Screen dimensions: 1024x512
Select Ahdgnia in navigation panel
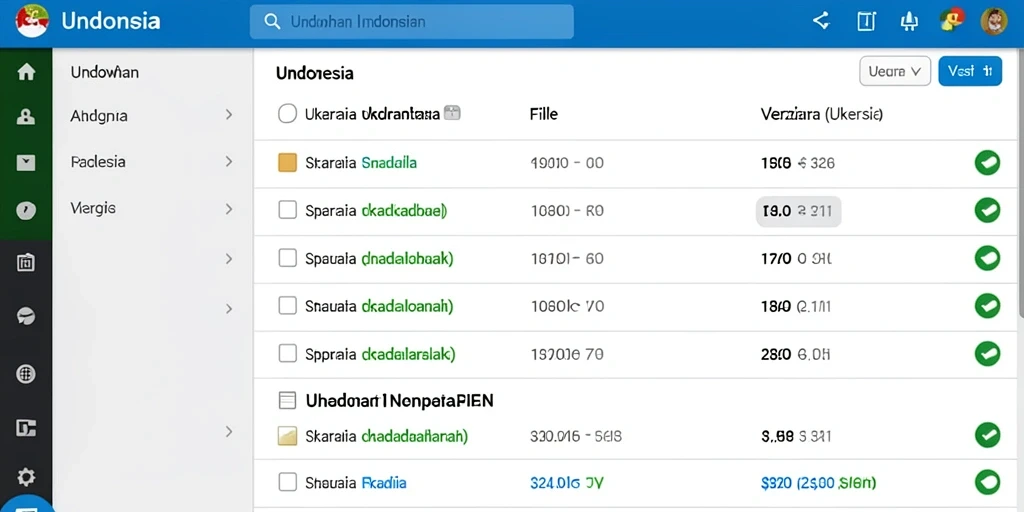coord(99,116)
